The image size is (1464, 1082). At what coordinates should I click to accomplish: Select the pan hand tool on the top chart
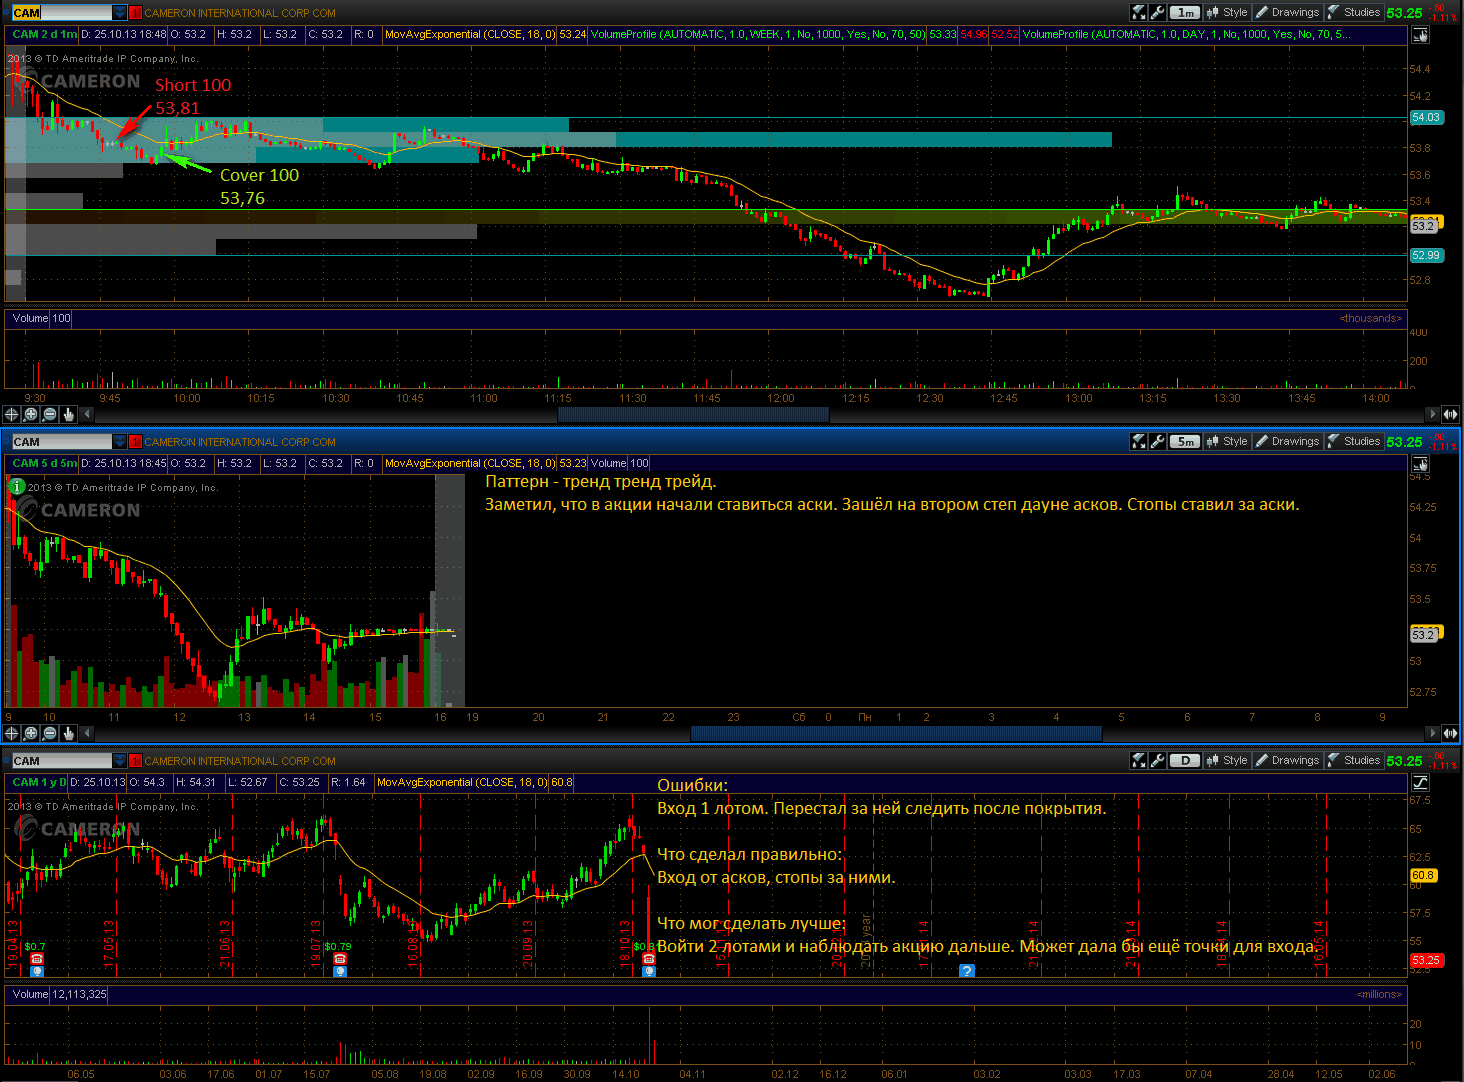(x=69, y=414)
